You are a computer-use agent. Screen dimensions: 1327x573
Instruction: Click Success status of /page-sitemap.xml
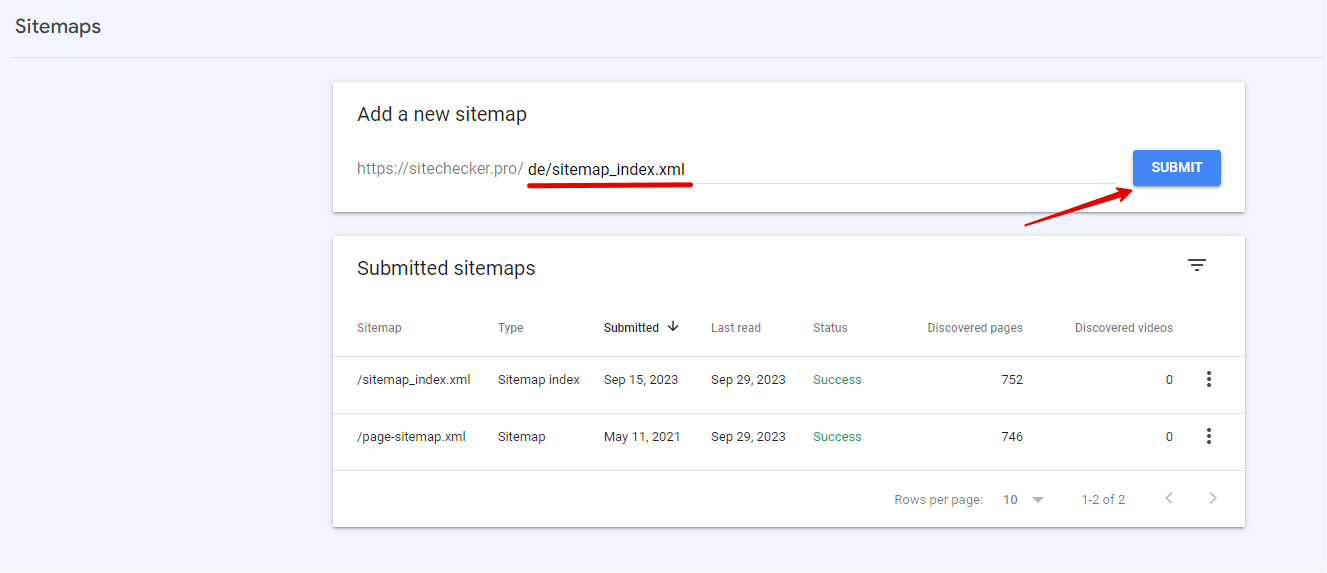(x=837, y=437)
